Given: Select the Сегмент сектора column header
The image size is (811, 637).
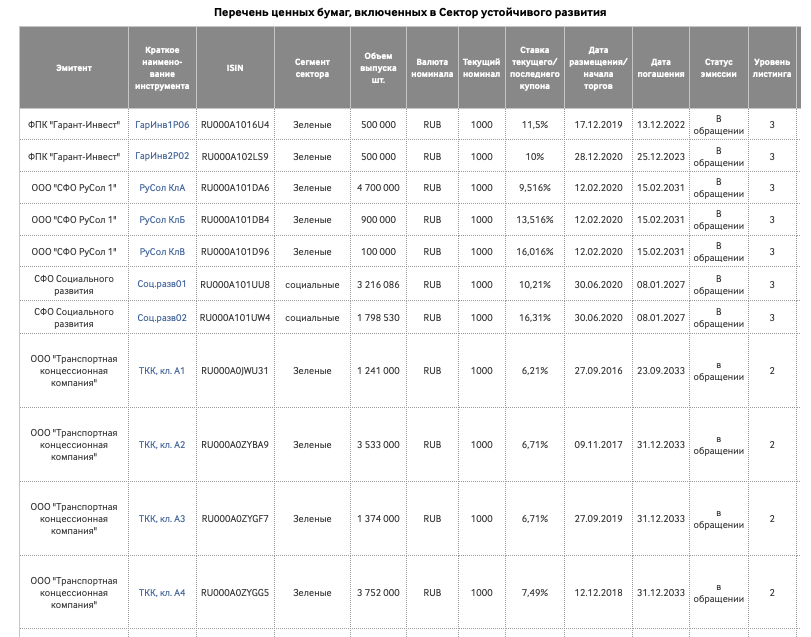Looking at the screenshot, I should (312, 68).
